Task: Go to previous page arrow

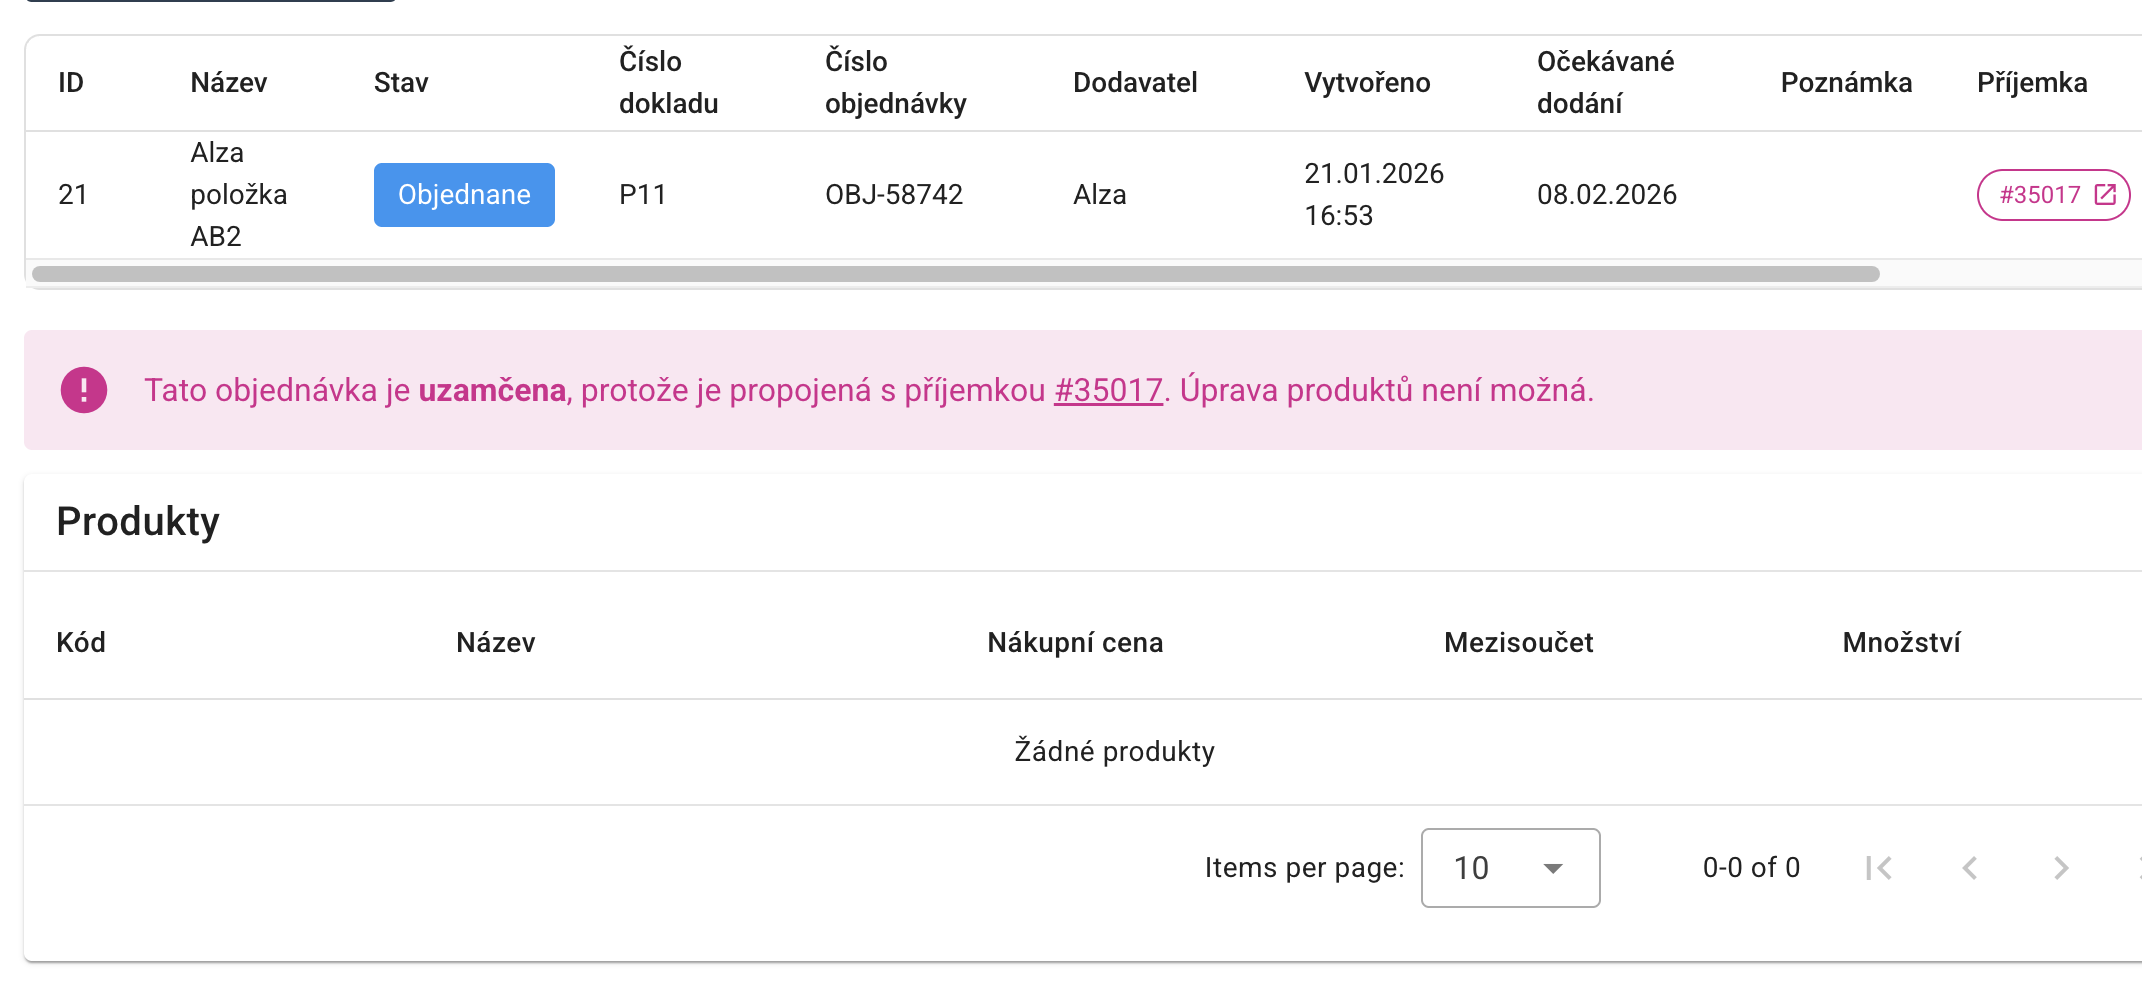Action: point(1970,868)
